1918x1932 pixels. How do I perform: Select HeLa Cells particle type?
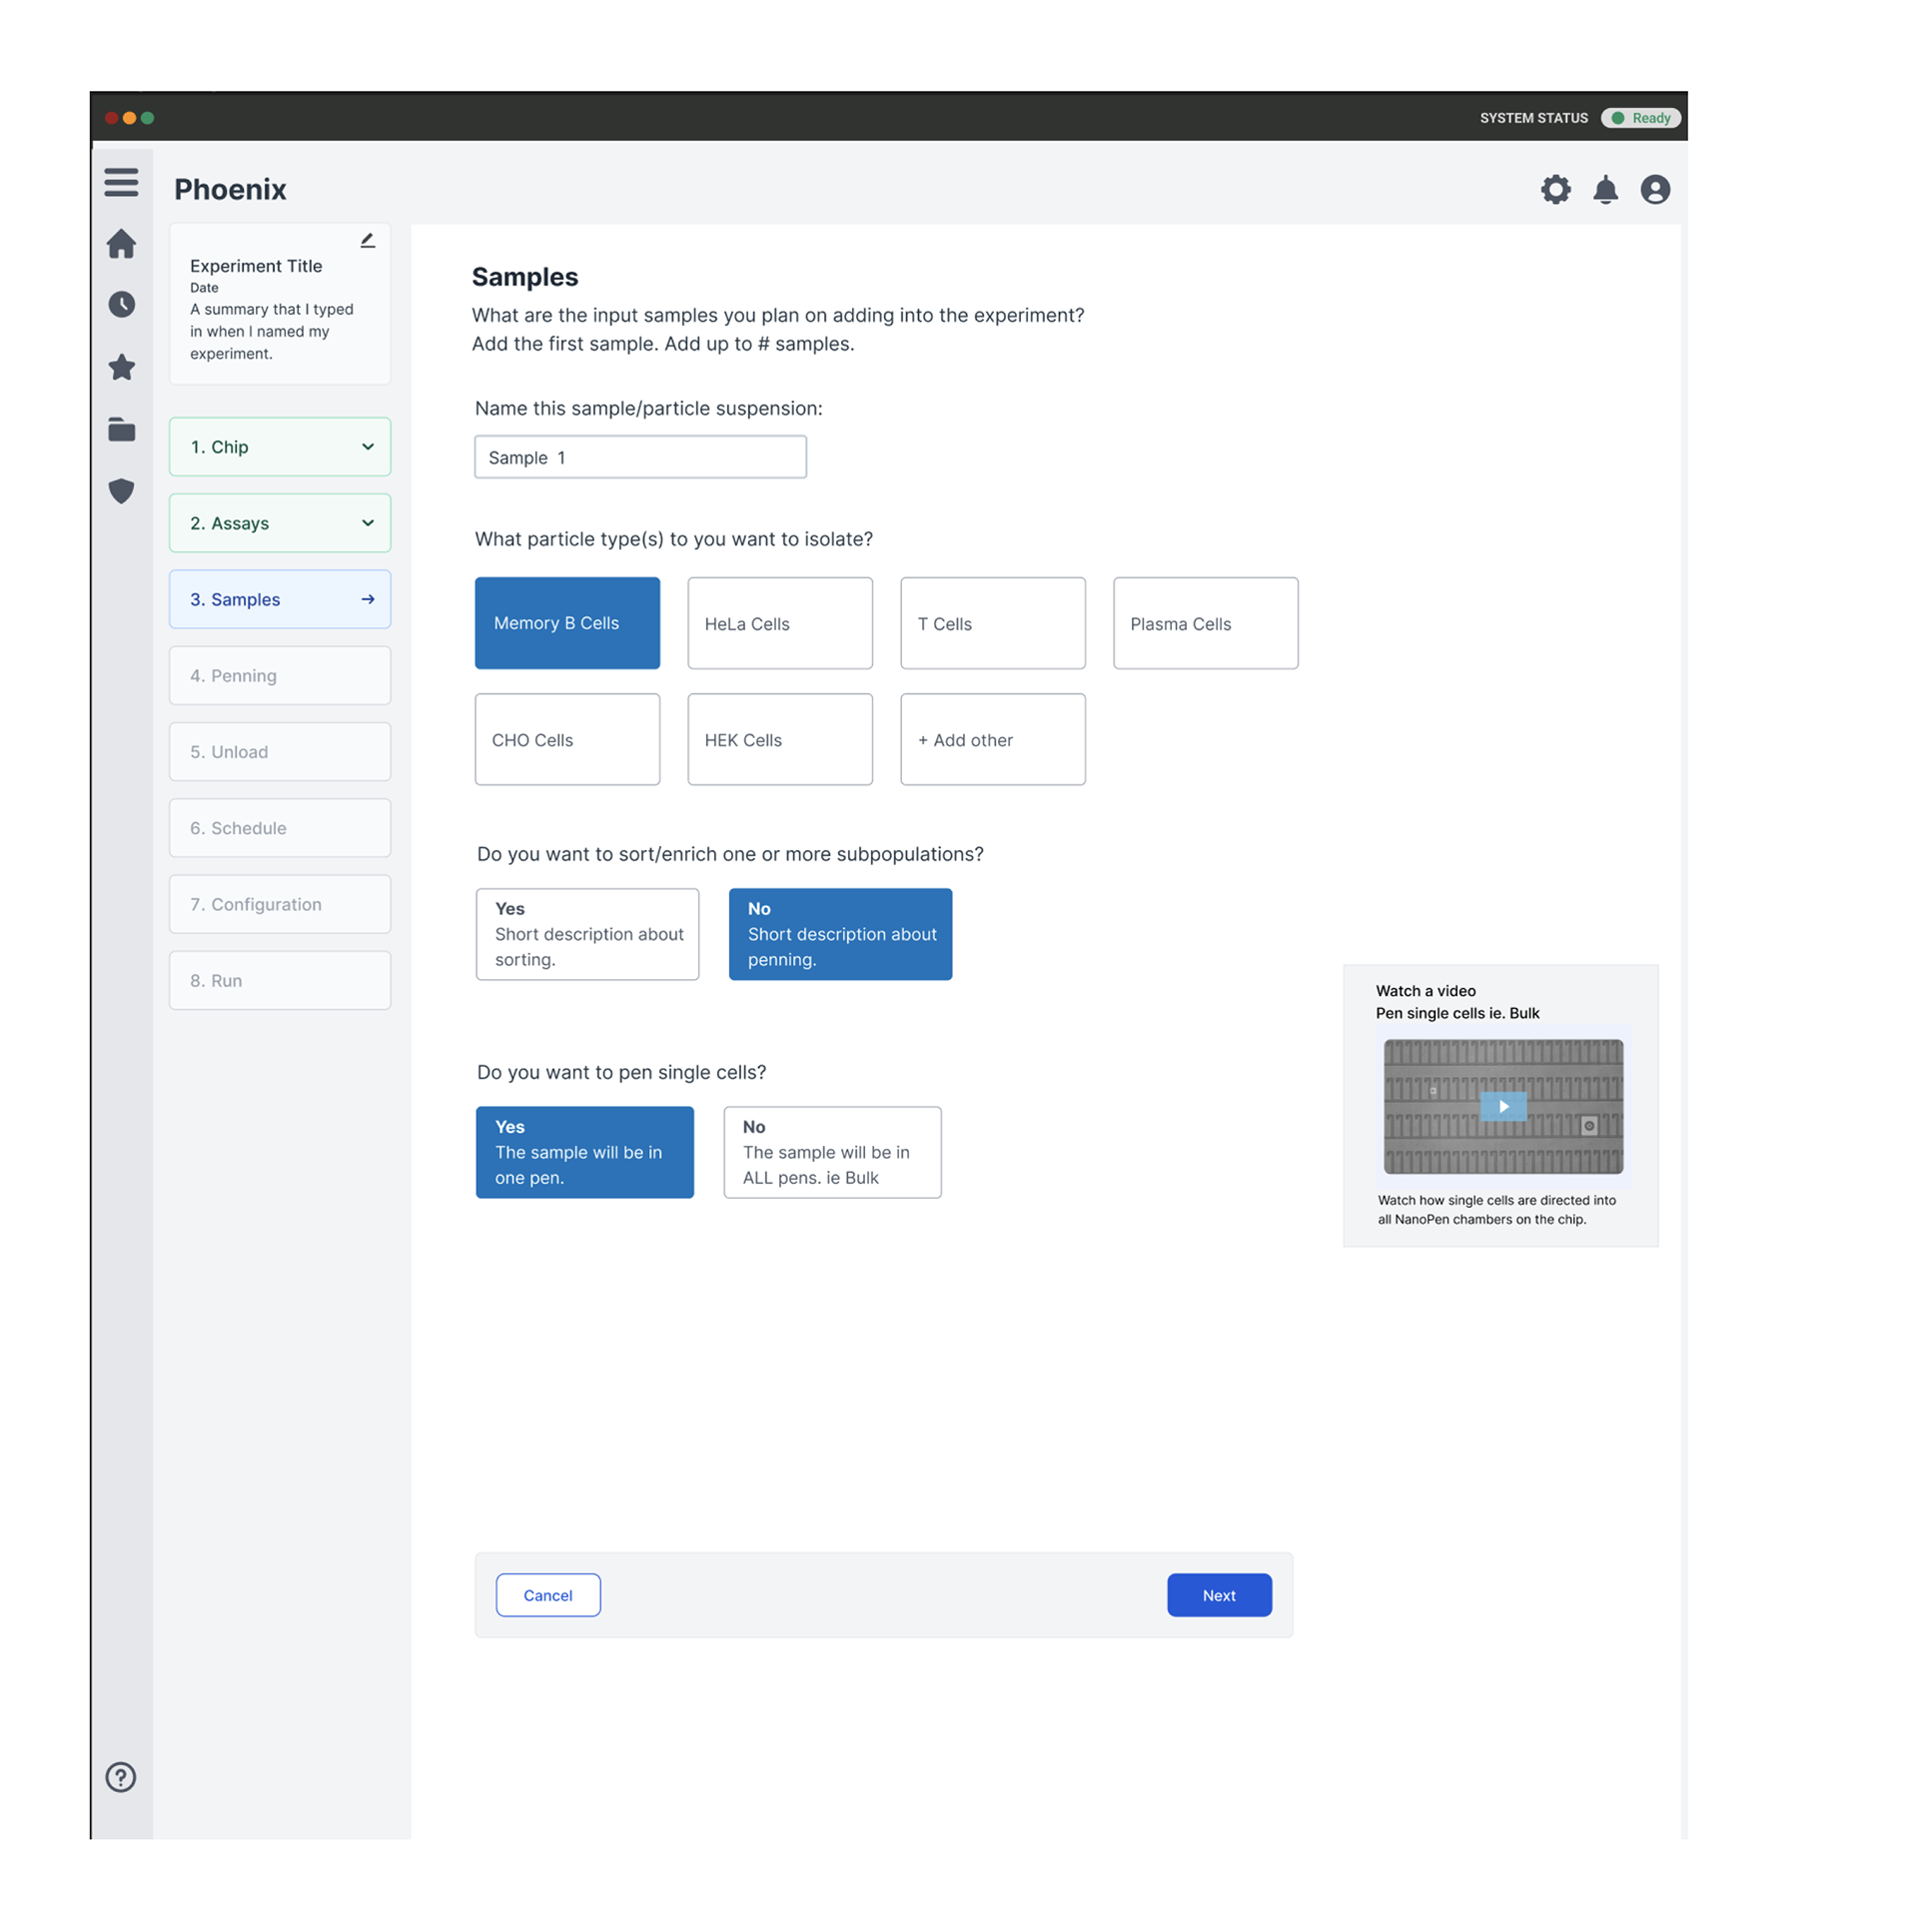pyautogui.click(x=779, y=623)
